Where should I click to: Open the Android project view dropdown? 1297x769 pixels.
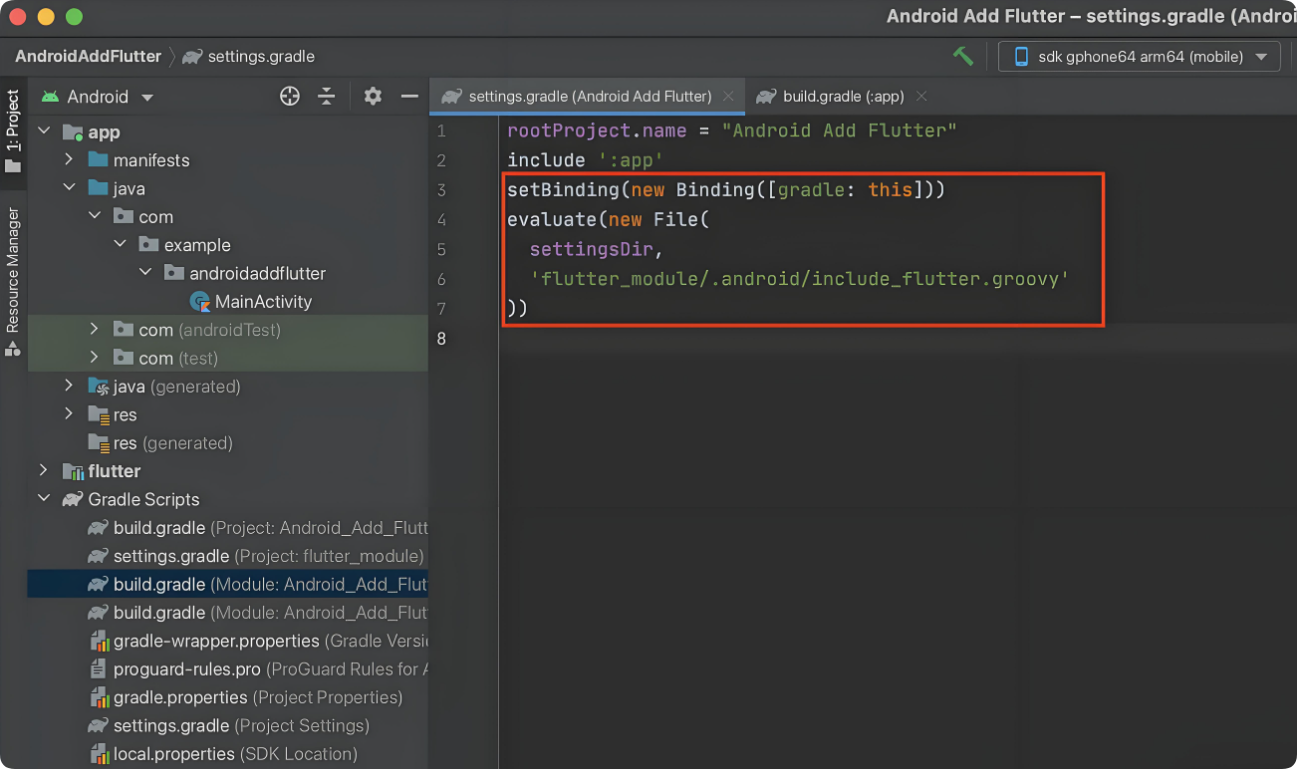98,97
